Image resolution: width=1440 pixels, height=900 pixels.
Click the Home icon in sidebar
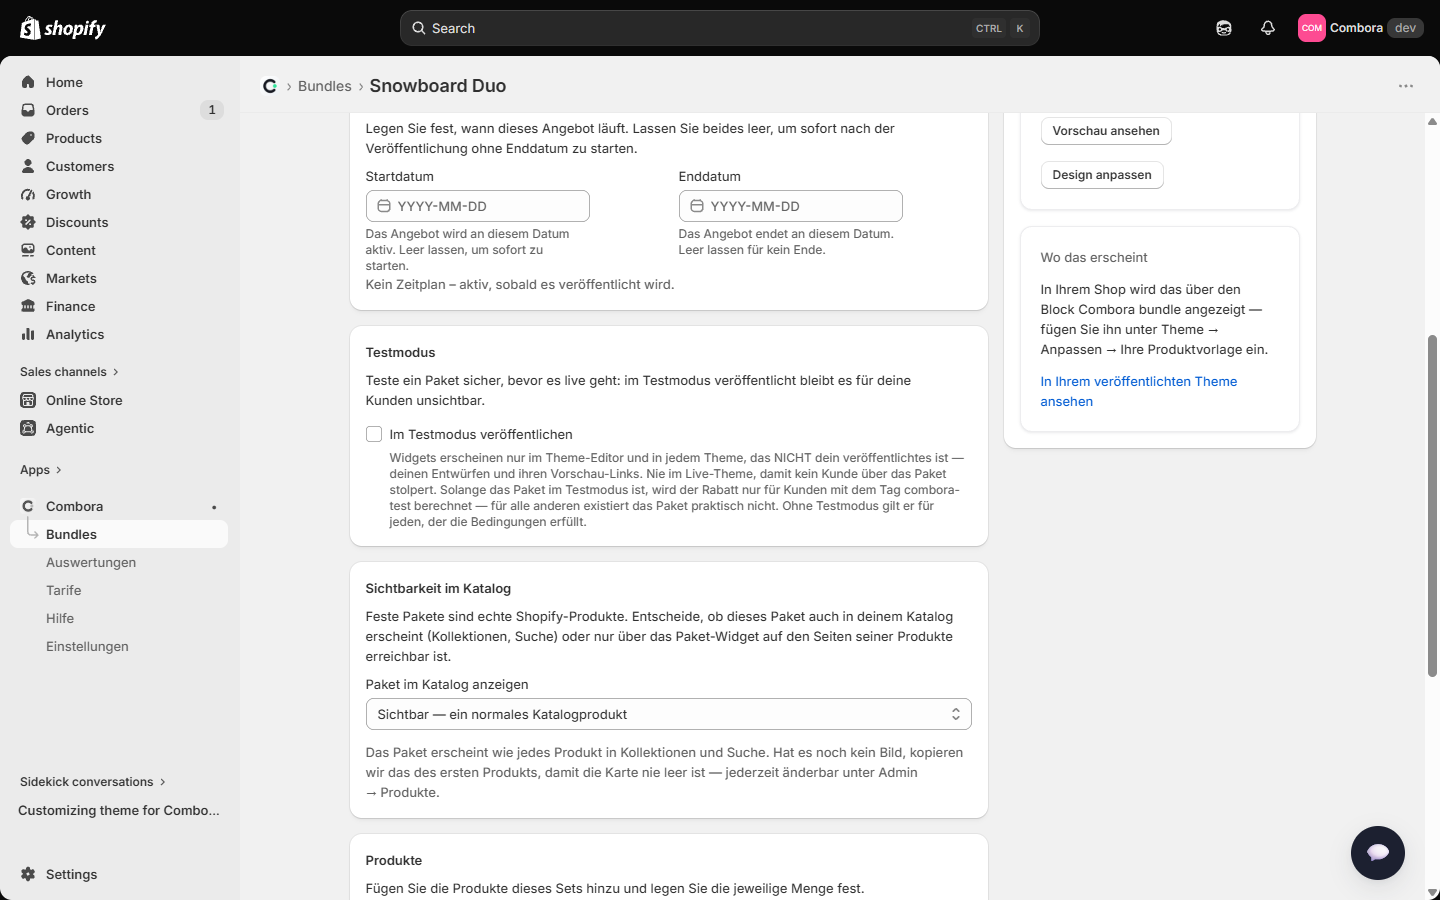point(28,82)
